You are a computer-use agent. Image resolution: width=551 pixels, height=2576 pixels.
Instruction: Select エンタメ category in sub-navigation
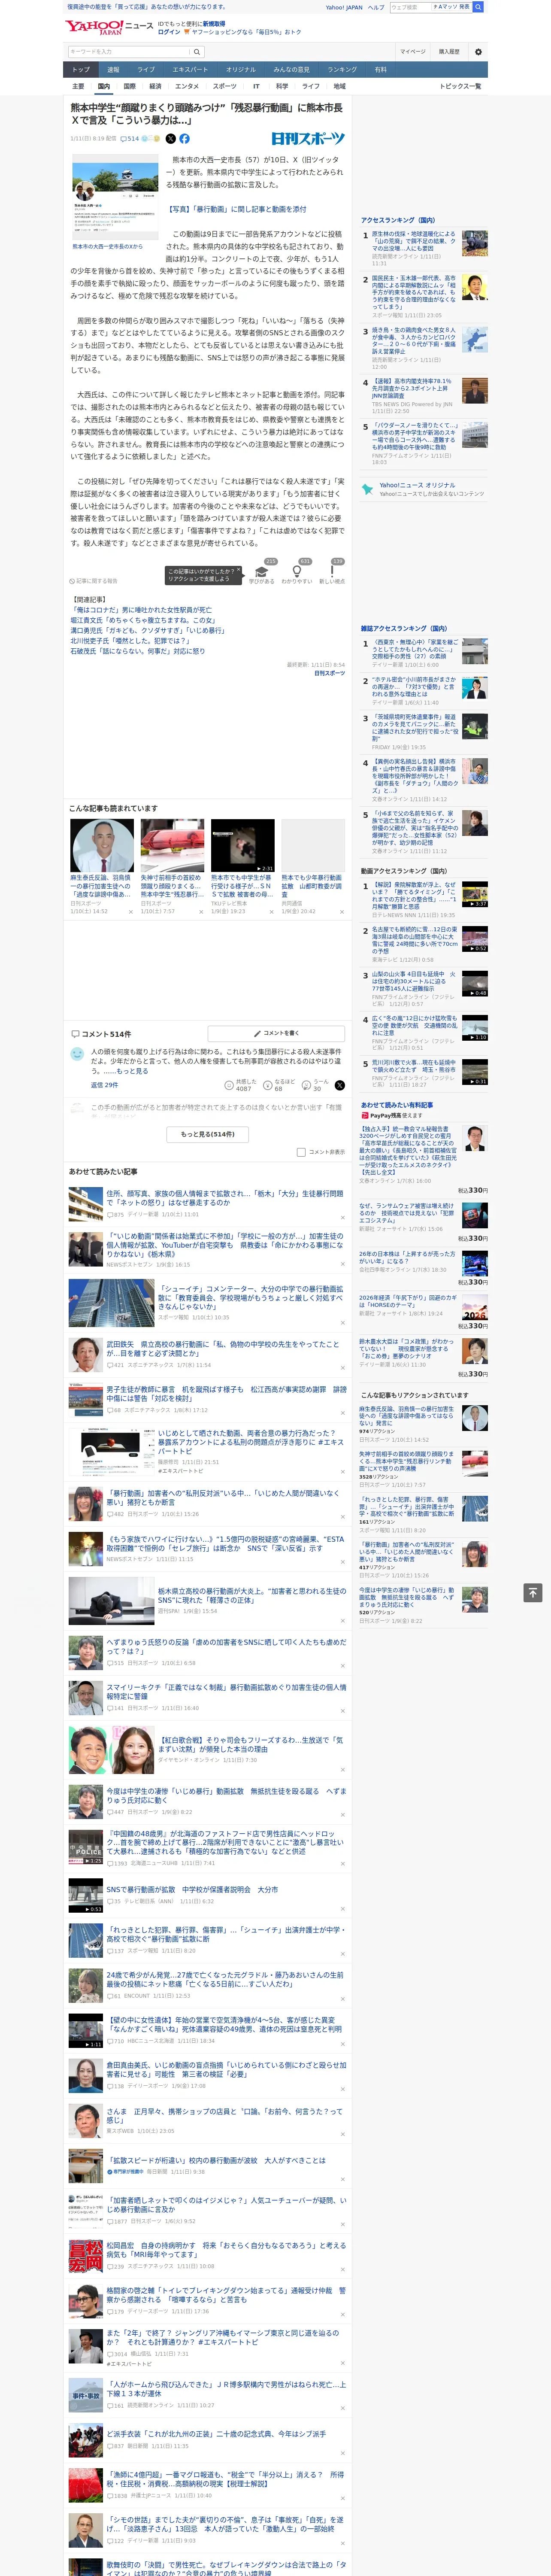coord(187,86)
